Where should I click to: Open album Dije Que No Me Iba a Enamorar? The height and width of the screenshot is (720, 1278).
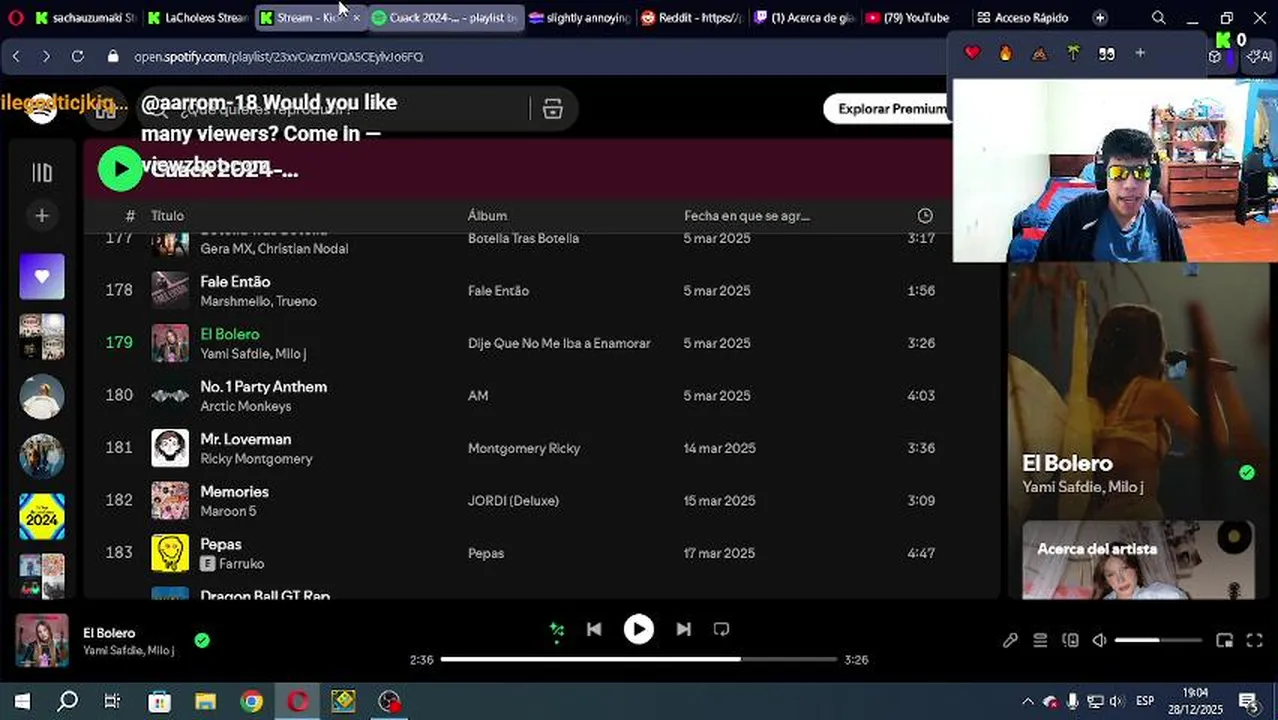pos(559,343)
